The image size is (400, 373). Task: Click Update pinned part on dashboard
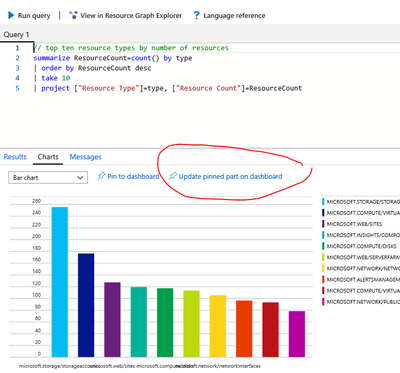point(230,176)
